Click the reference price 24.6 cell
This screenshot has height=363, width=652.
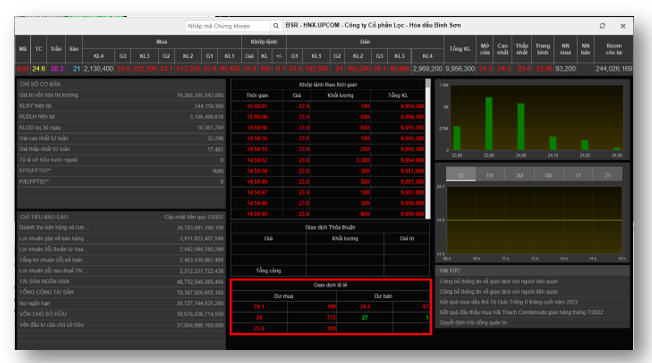pos(39,69)
